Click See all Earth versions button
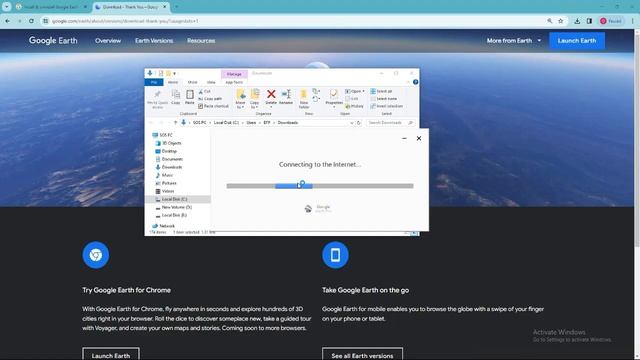Image resolution: width=640 pixels, height=360 pixels. click(362, 355)
